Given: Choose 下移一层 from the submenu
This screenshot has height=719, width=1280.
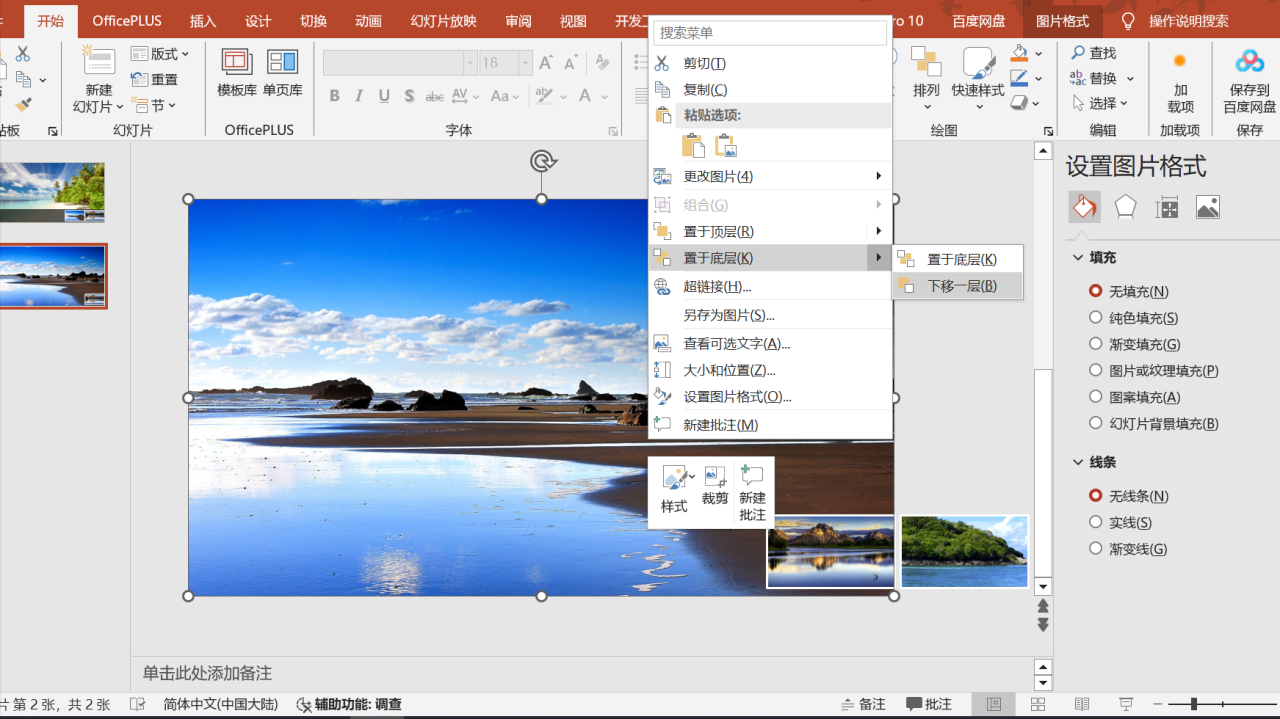Looking at the screenshot, I should pyautogui.click(x=961, y=286).
